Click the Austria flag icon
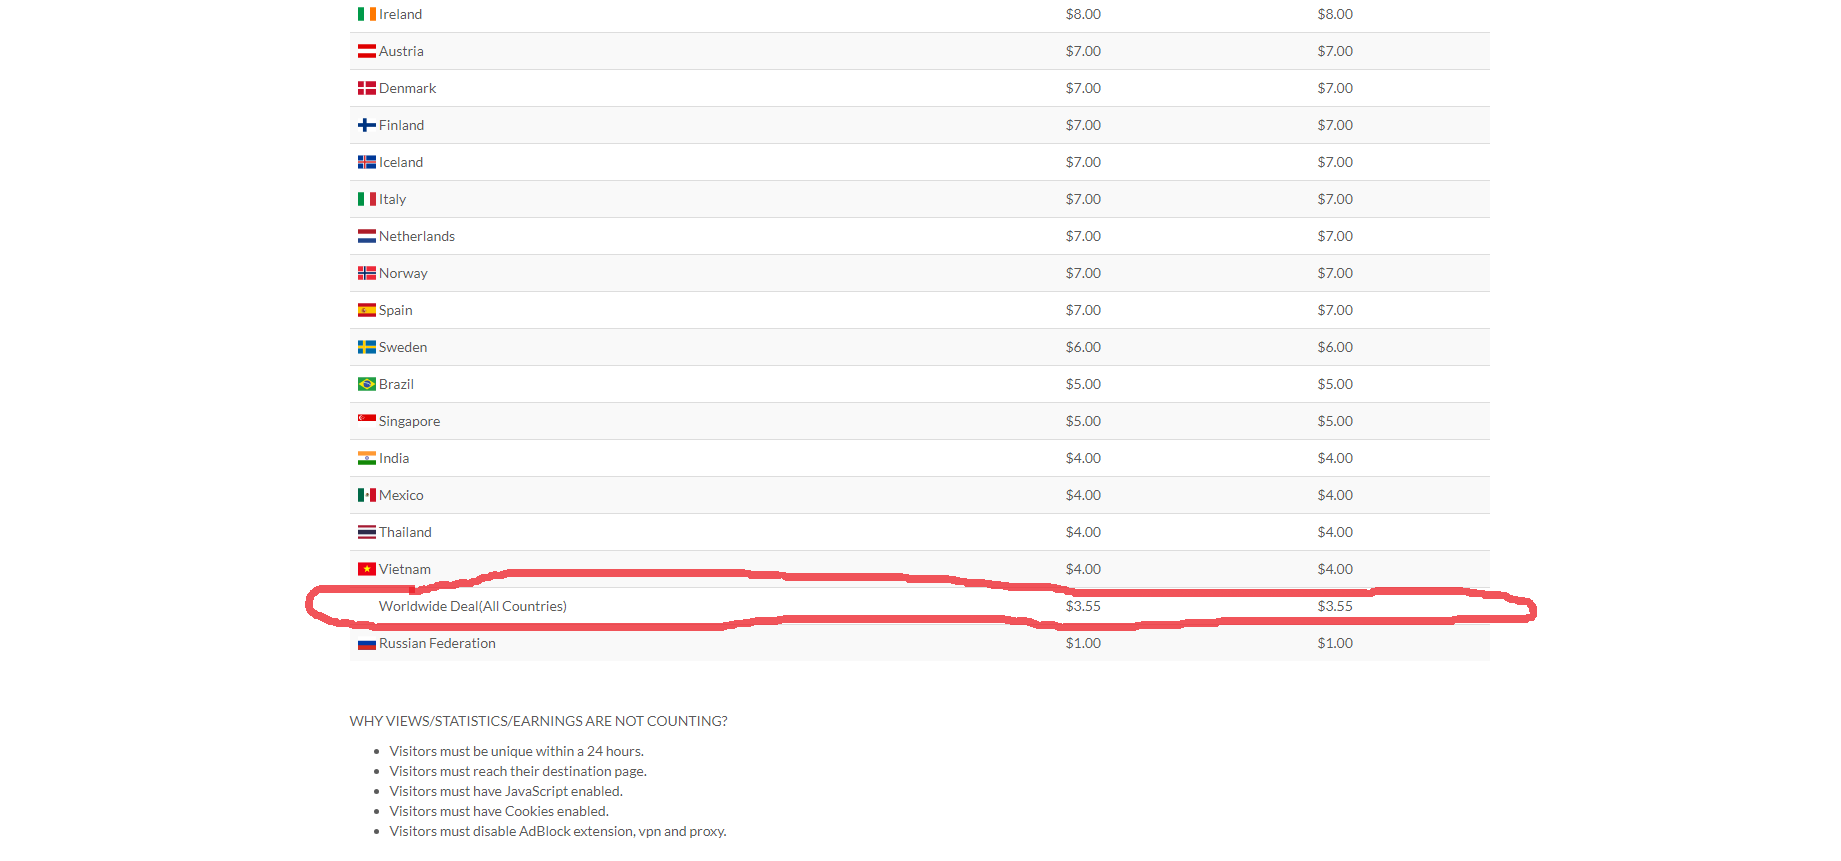 click(366, 51)
